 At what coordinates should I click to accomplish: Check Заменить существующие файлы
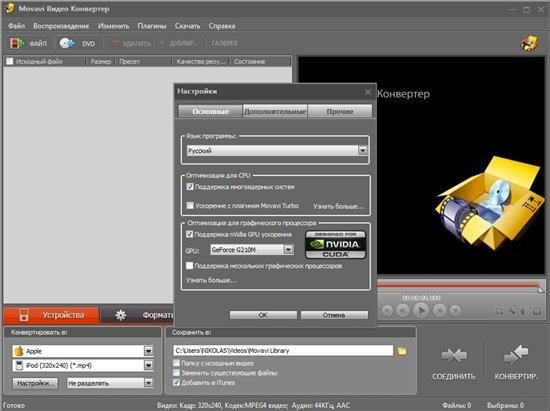tap(176, 372)
